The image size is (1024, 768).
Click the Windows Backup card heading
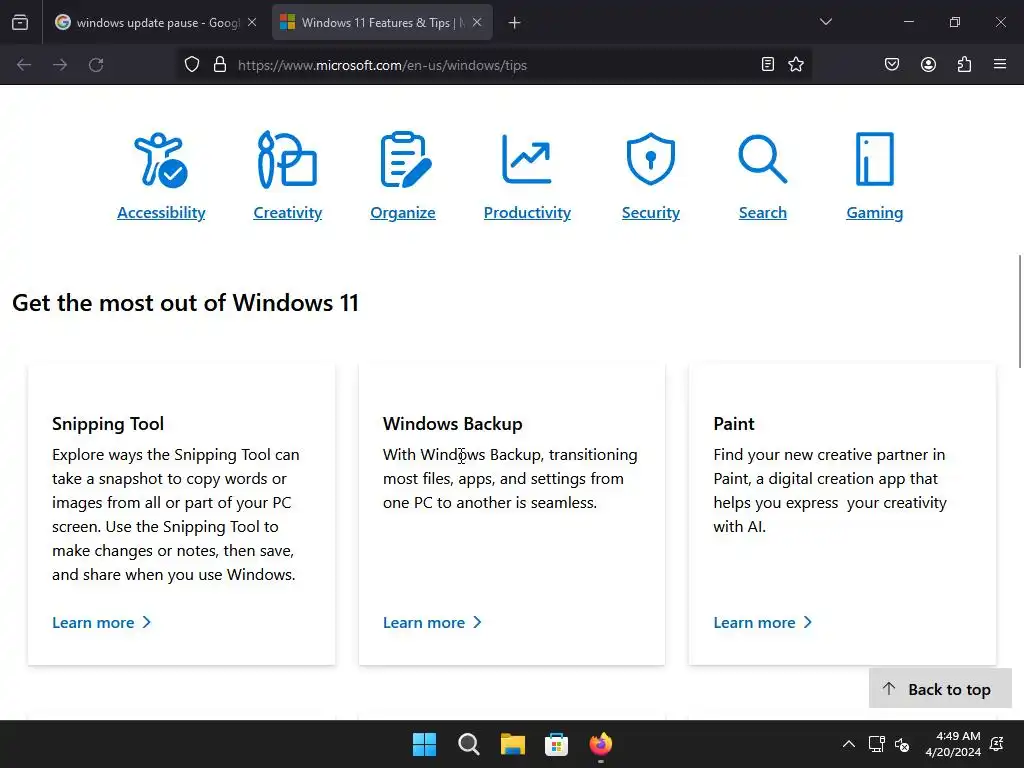pos(453,424)
